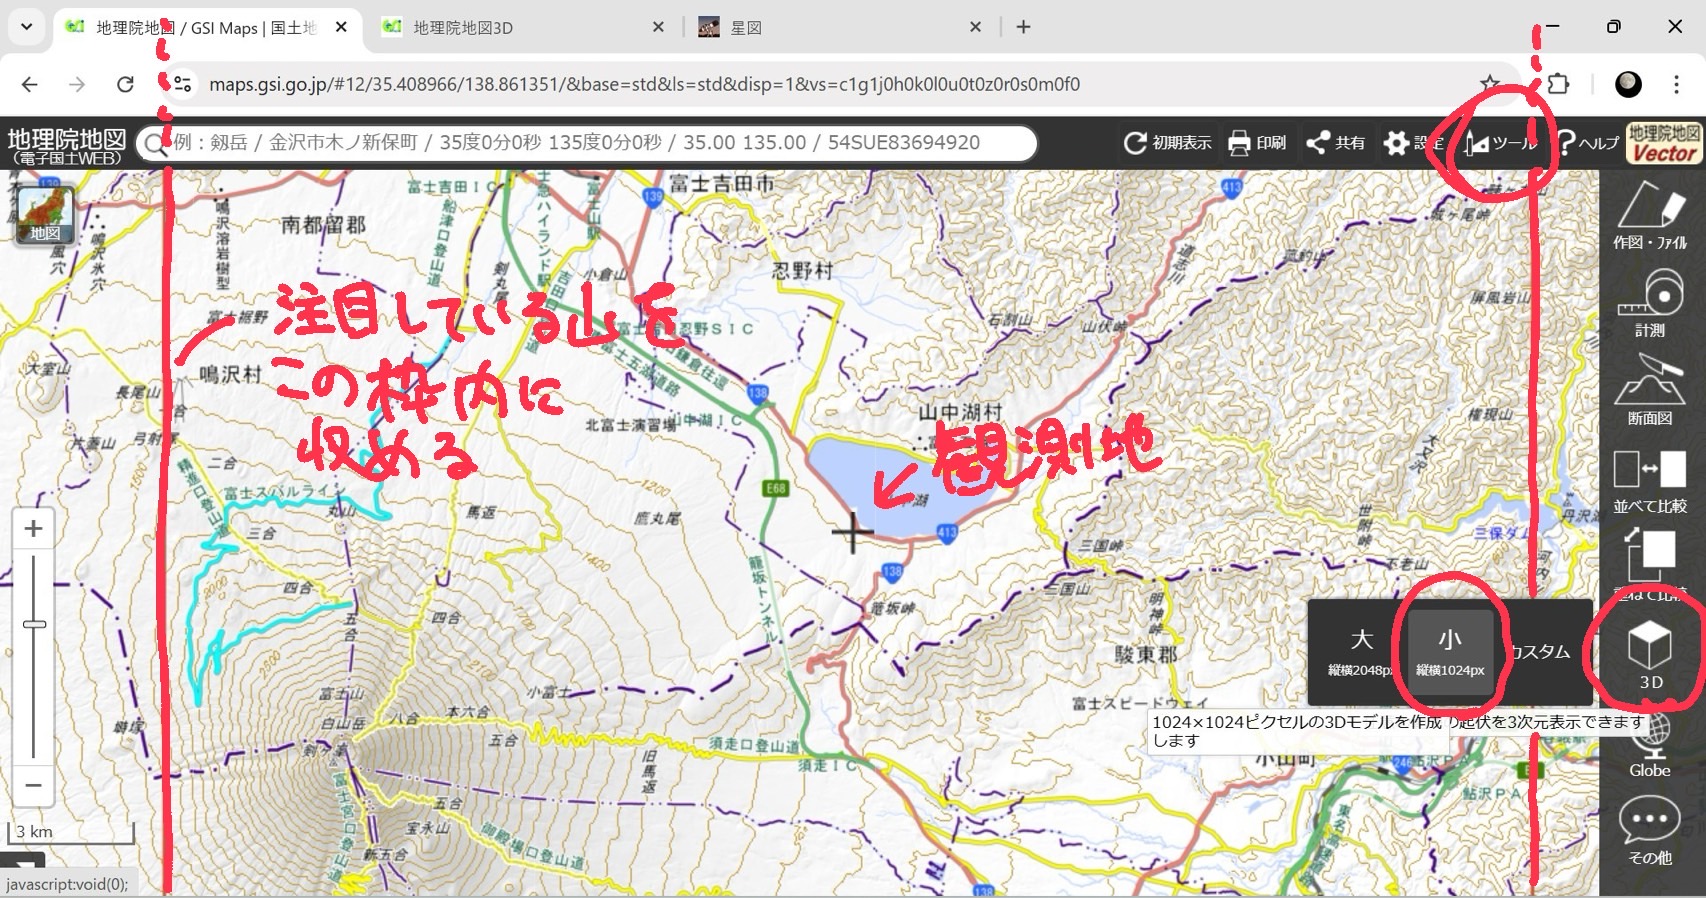Click the 138 route marker near 籠坂峠
This screenshot has height=898, width=1706.
click(x=892, y=572)
